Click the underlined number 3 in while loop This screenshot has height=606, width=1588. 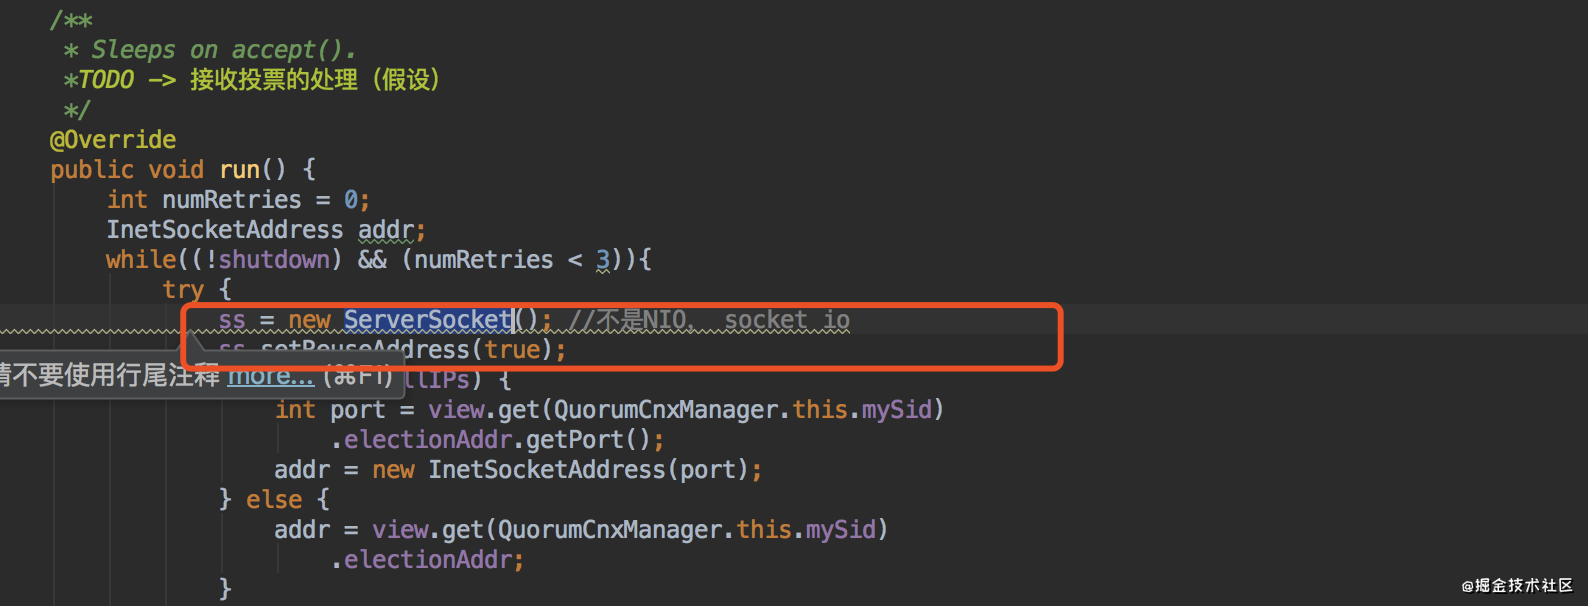pyautogui.click(x=602, y=260)
